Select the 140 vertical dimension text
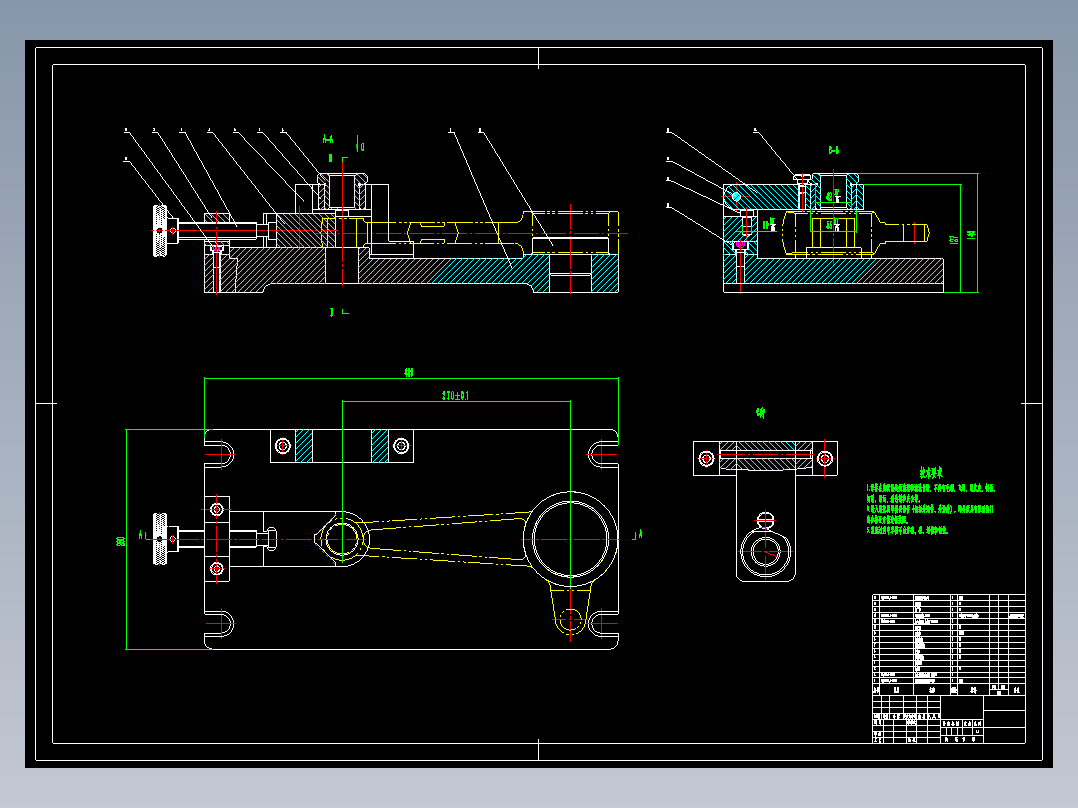The image size is (1078, 808). [971, 234]
